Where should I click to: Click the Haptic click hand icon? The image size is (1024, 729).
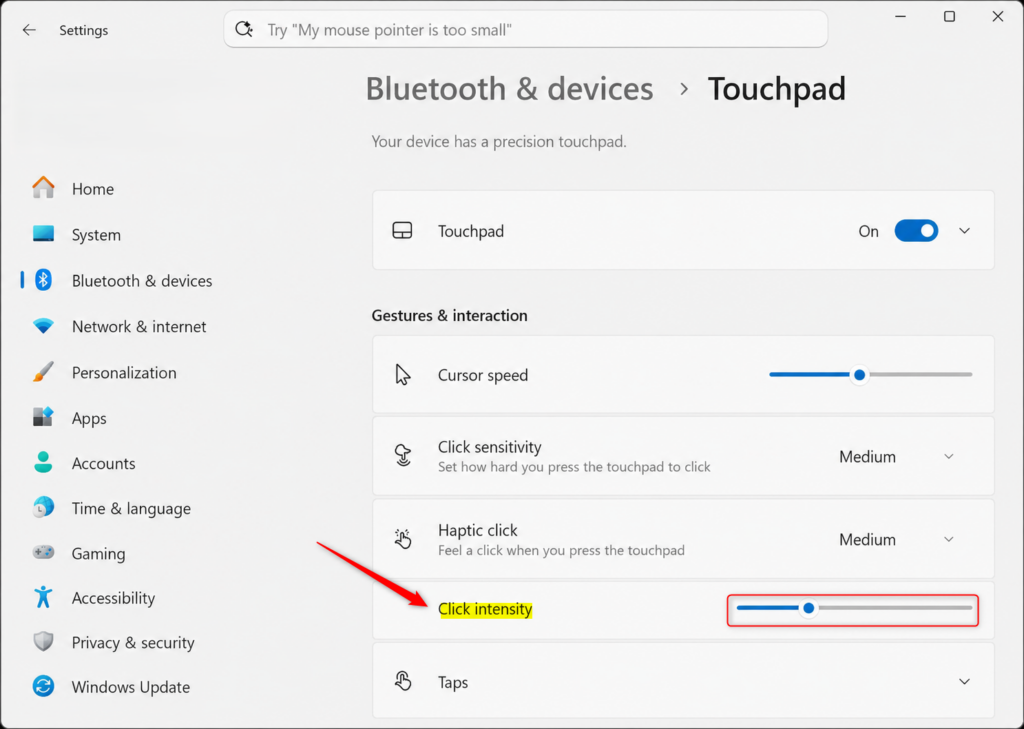pos(403,539)
